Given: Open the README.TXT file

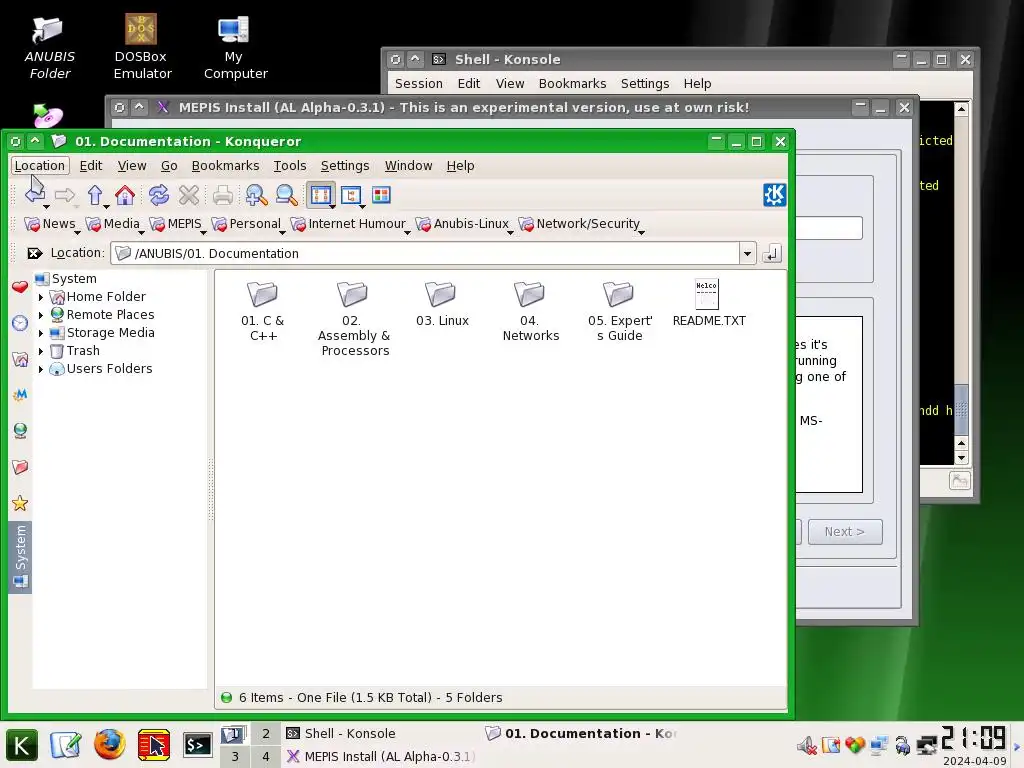Looking at the screenshot, I should [709, 303].
